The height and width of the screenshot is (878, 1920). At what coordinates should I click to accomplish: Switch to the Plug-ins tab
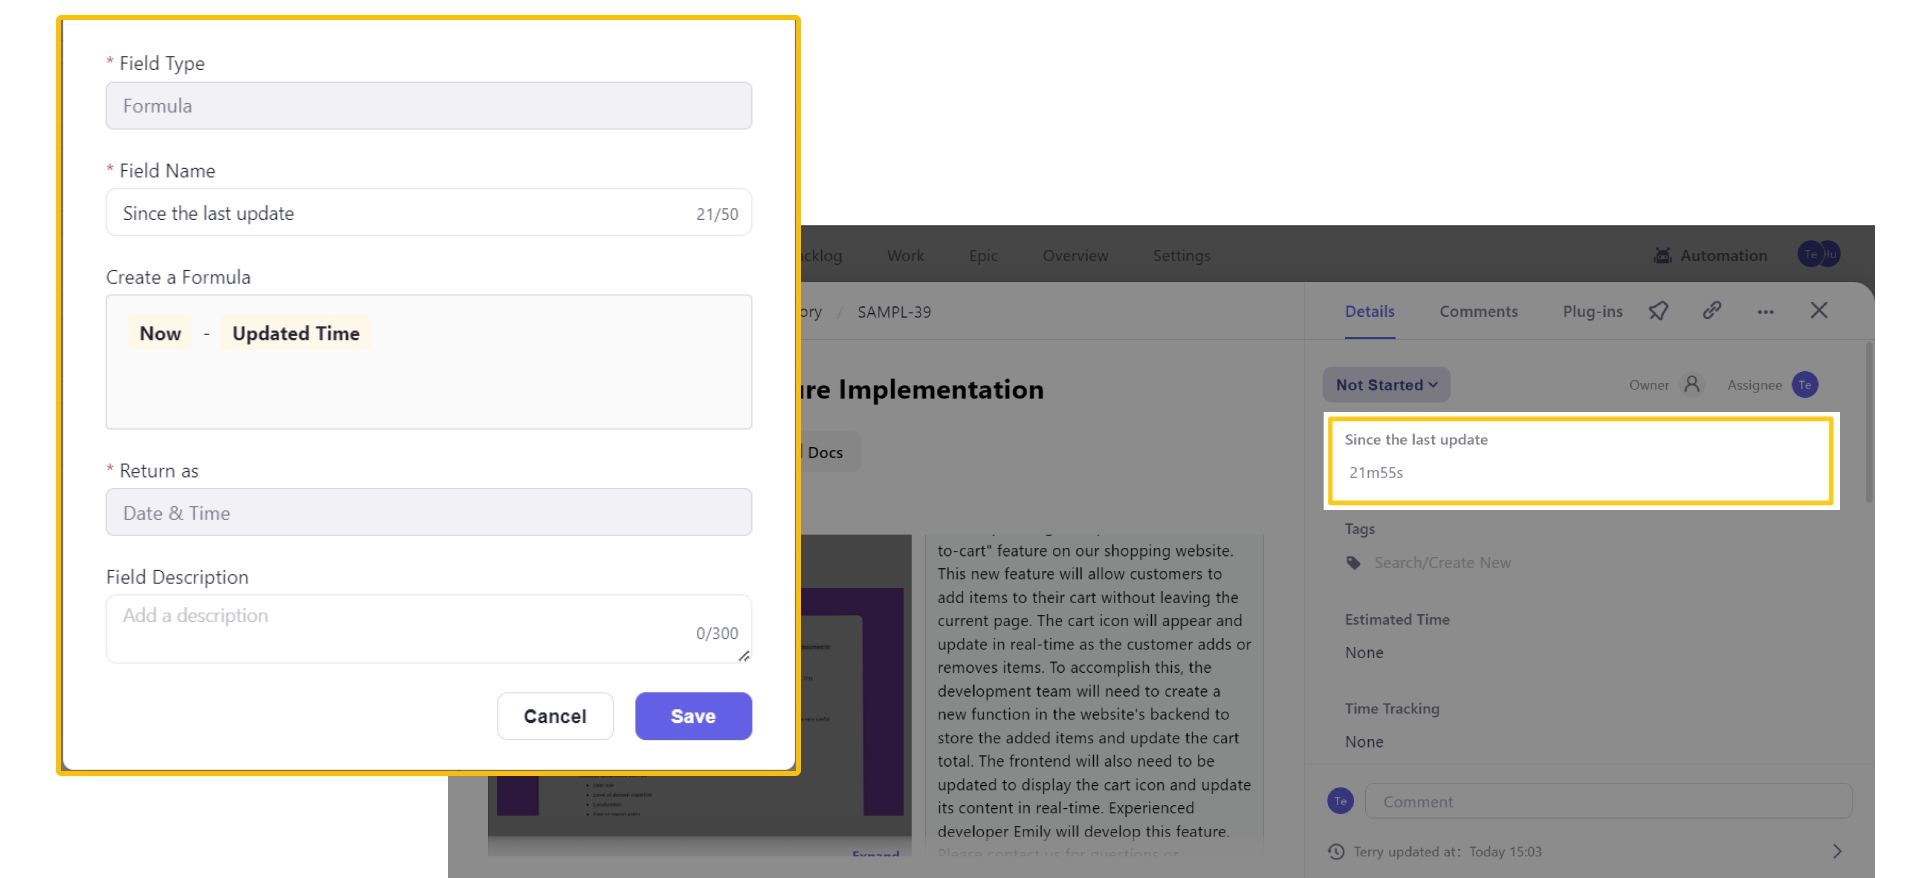click(1592, 312)
